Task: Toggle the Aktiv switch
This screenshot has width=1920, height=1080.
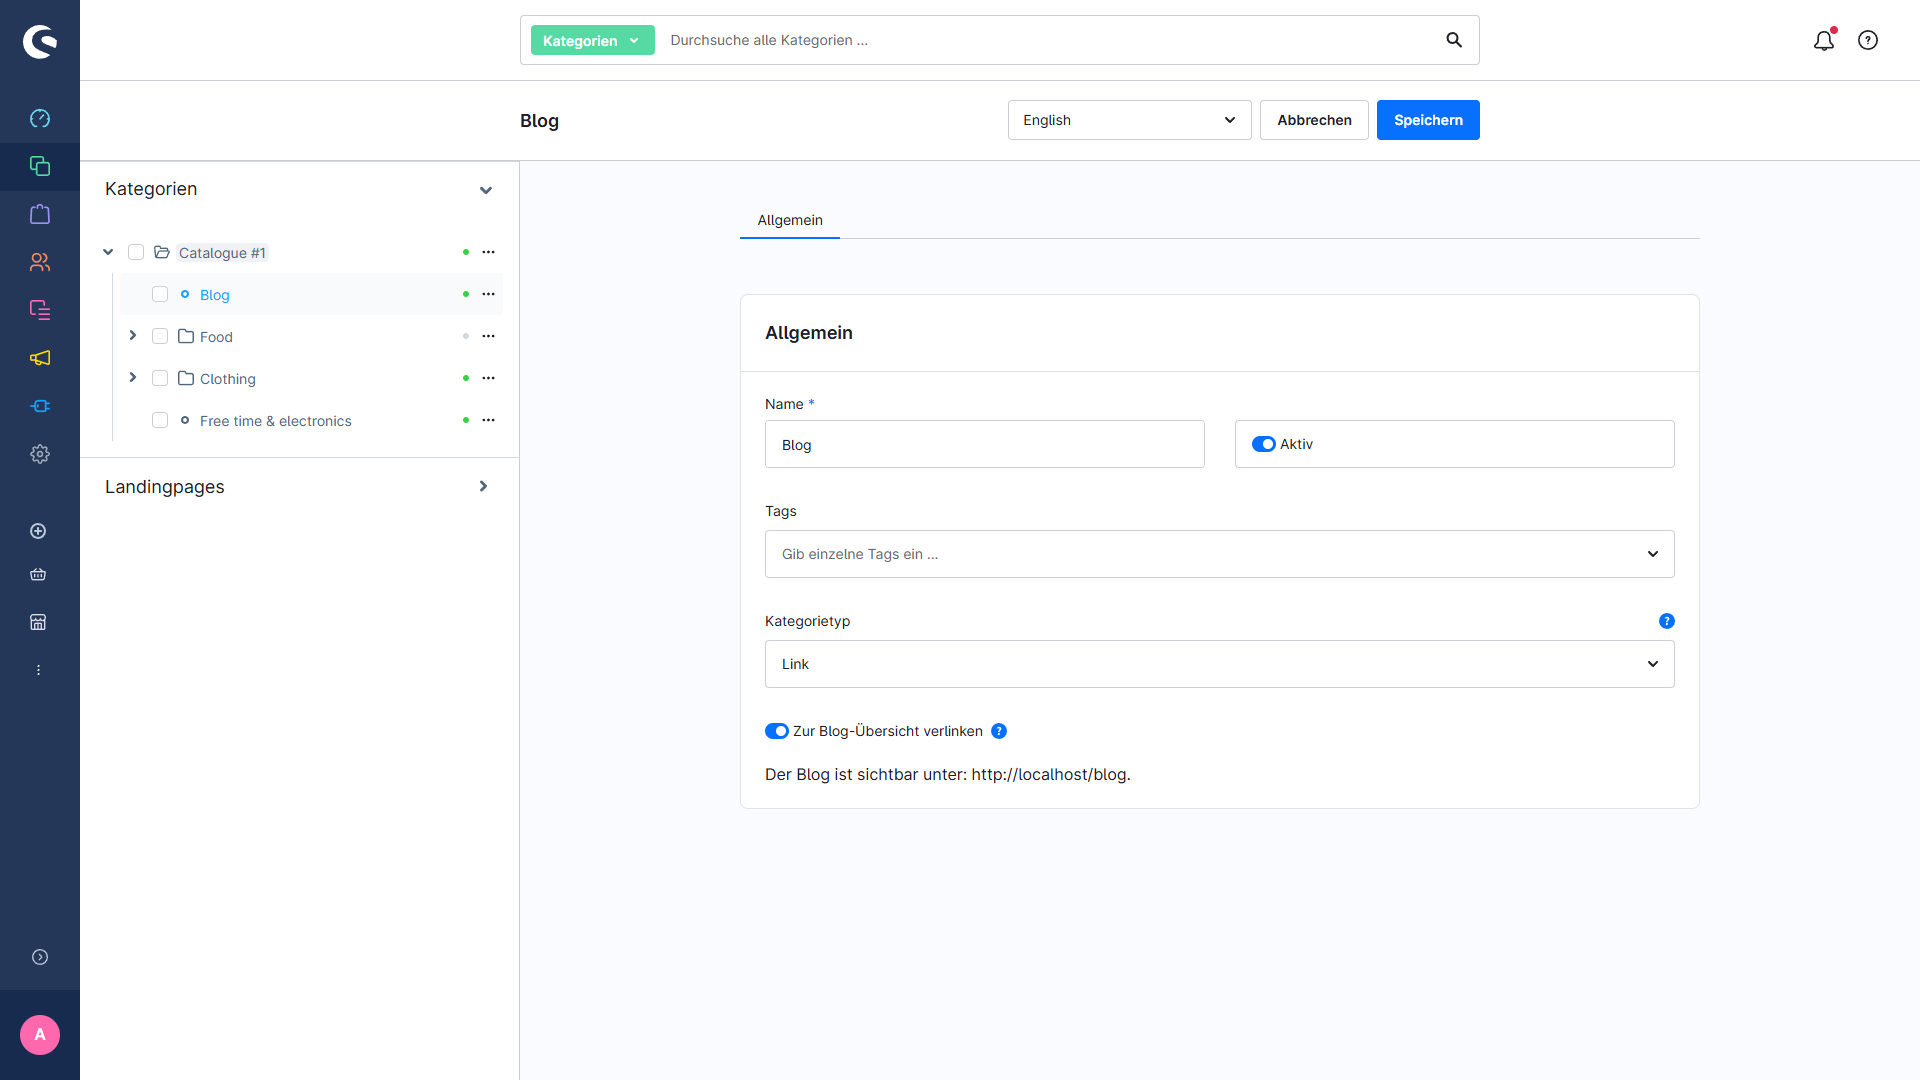Action: tap(1263, 444)
